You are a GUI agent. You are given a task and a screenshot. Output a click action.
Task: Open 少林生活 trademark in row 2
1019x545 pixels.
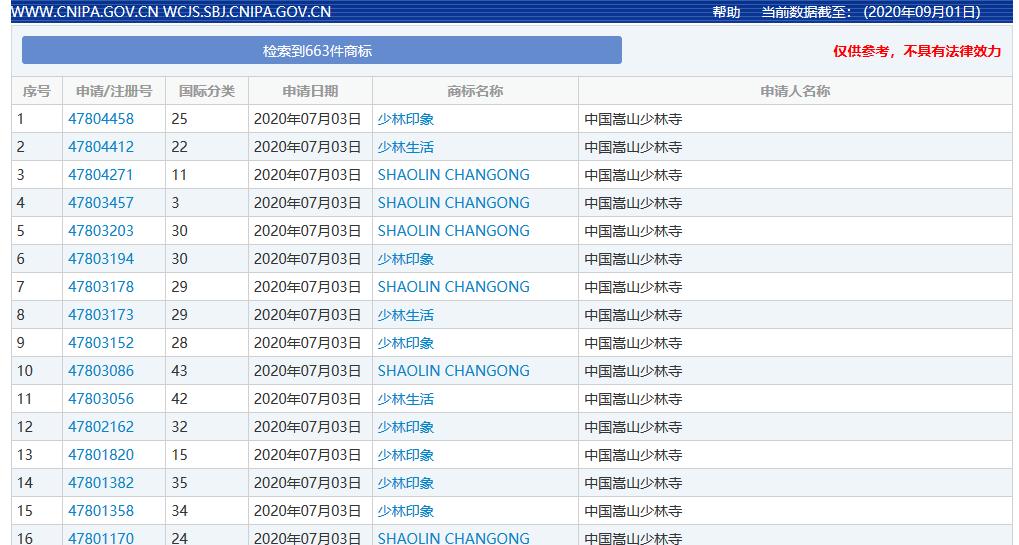coord(406,147)
